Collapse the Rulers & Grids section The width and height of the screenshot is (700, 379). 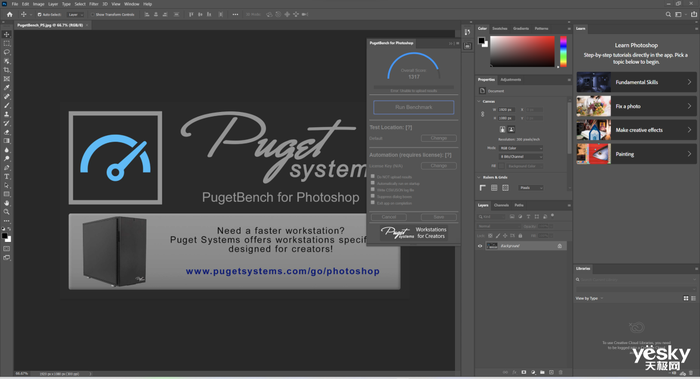click(479, 177)
